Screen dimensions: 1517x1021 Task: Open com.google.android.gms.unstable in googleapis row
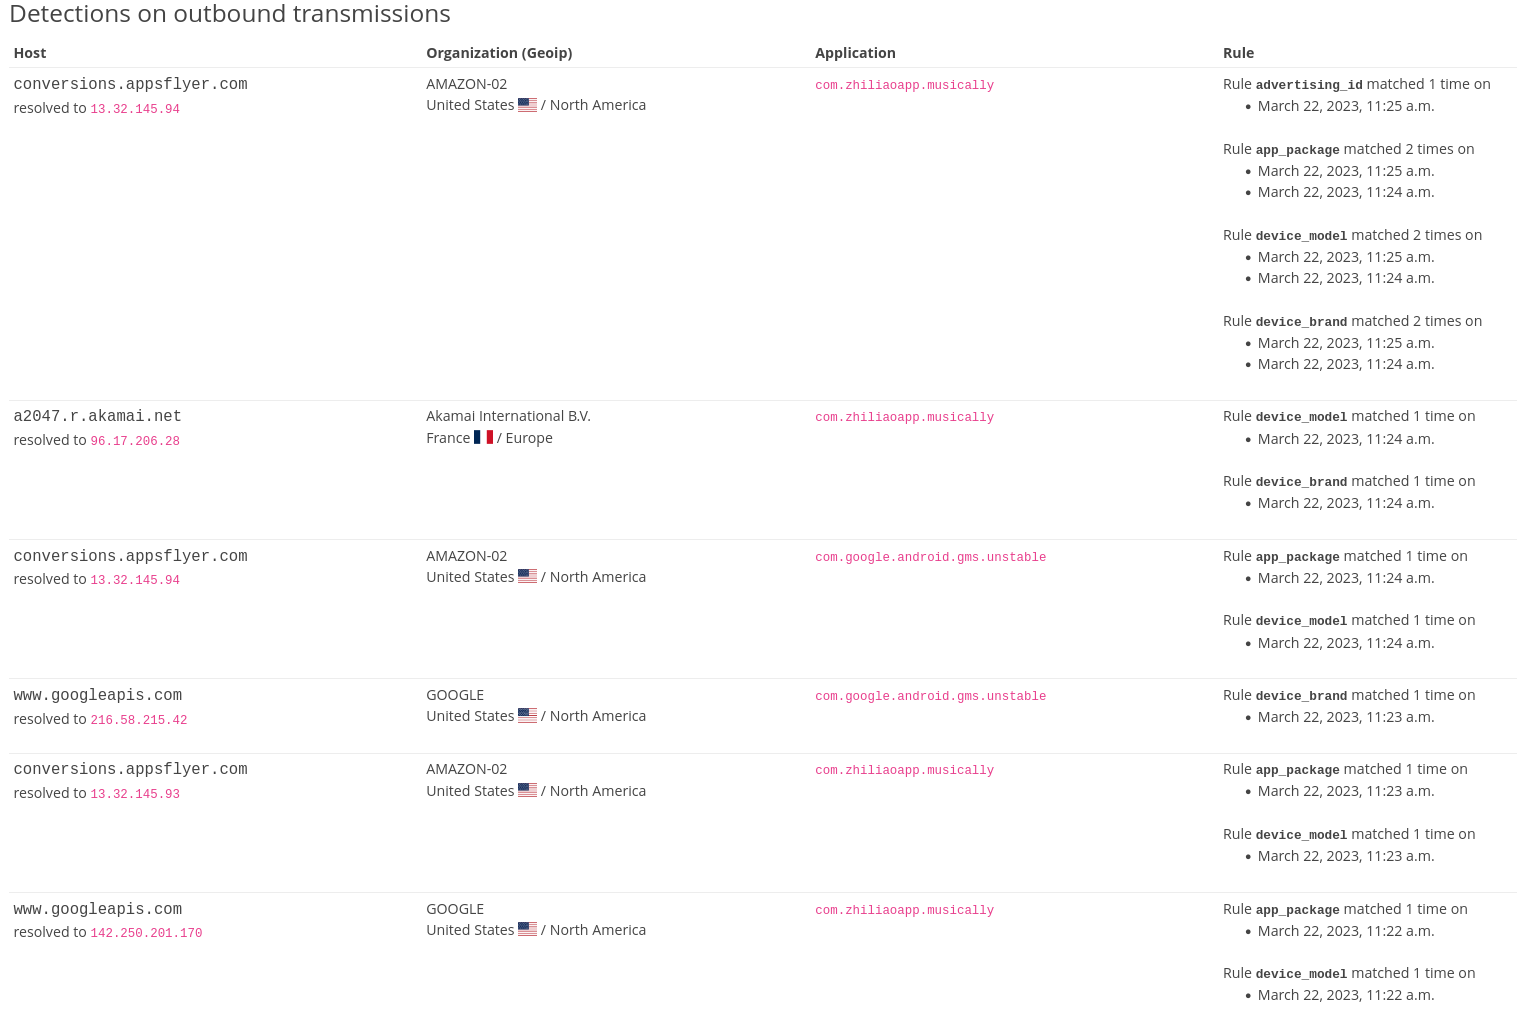click(x=930, y=697)
